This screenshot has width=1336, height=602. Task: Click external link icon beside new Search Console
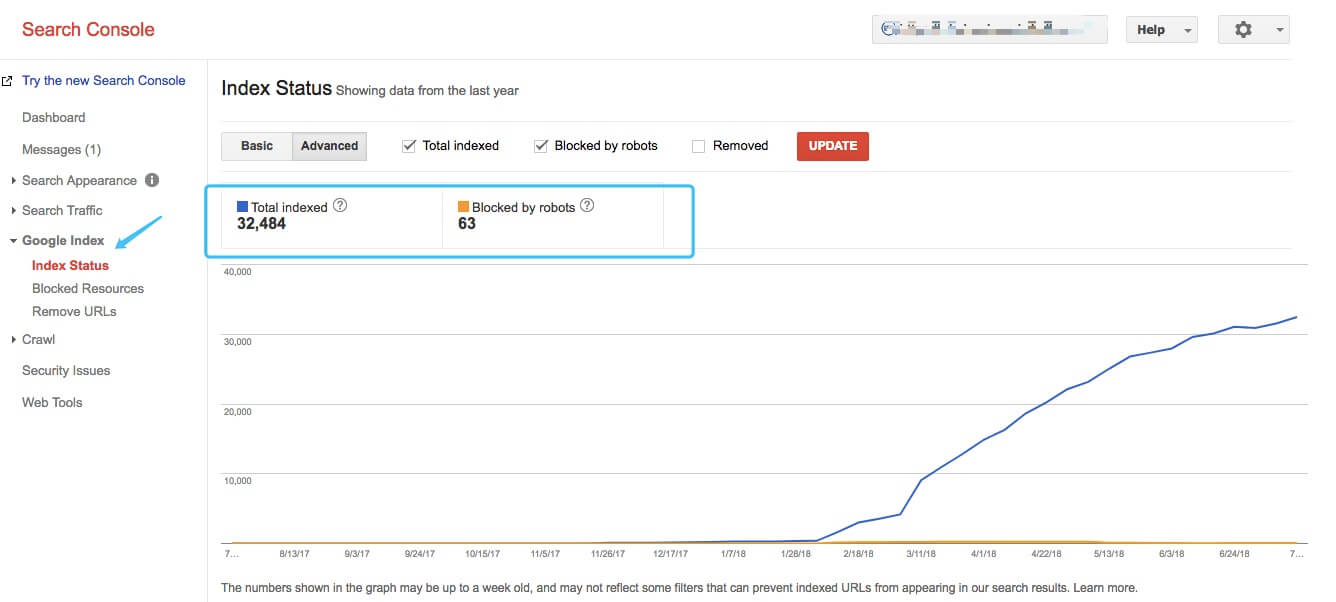point(7,81)
